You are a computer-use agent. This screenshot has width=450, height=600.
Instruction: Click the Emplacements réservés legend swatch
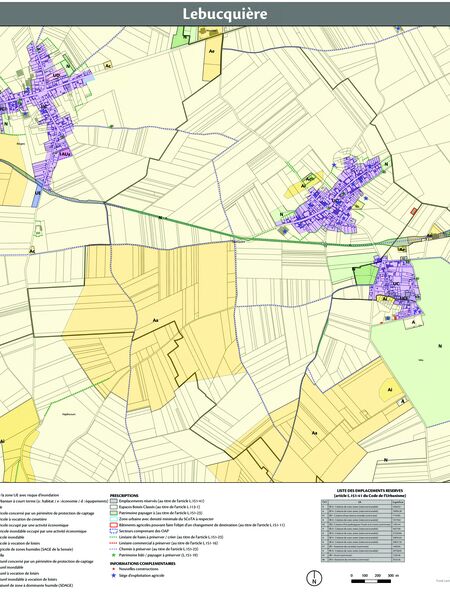(x=113, y=501)
